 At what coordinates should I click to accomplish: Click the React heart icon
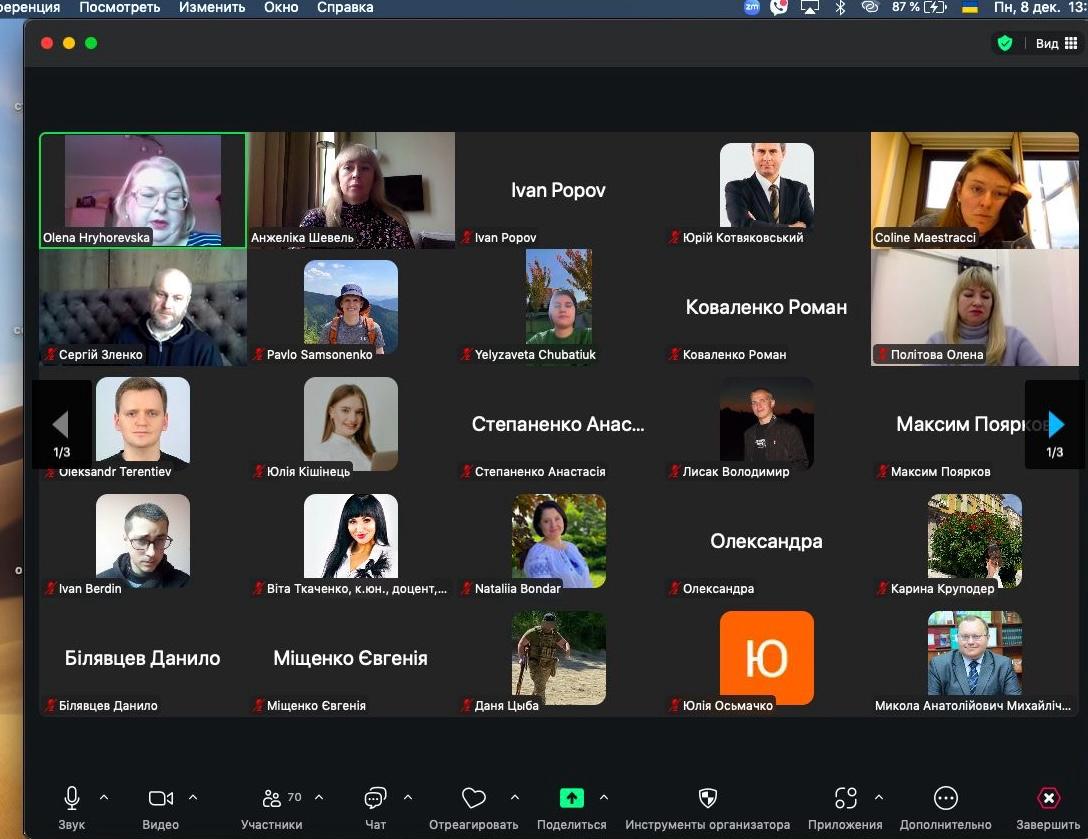(473, 798)
